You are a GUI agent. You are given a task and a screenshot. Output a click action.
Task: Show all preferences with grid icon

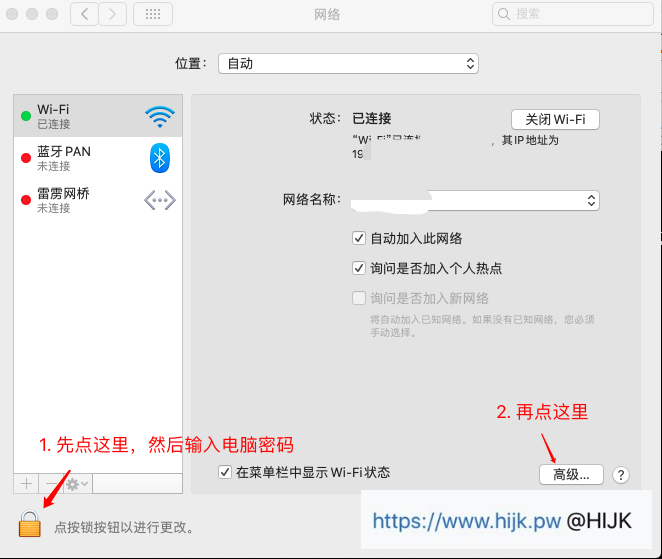[152, 14]
